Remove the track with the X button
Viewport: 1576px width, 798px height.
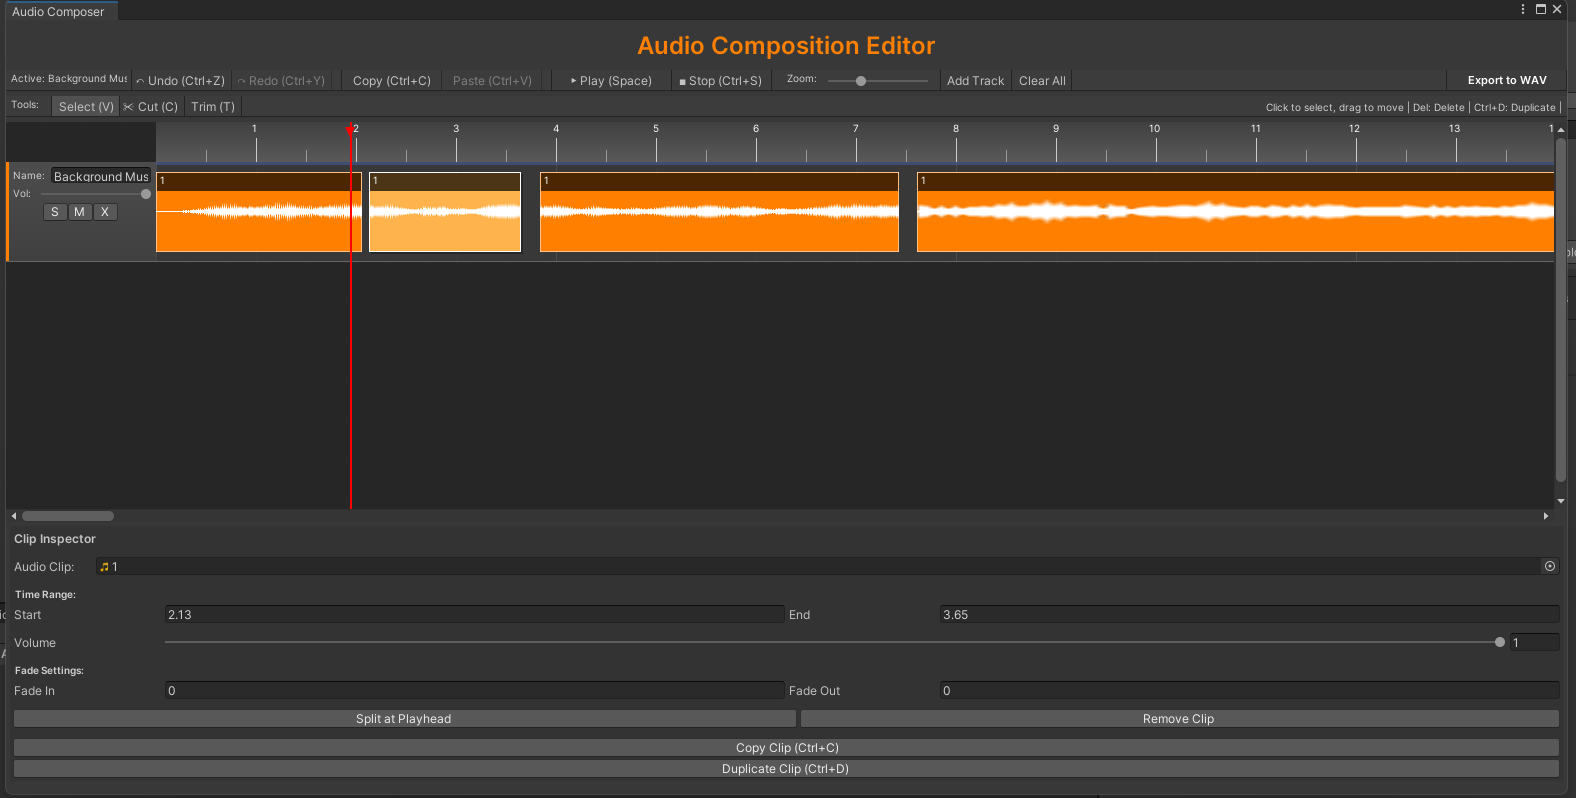(x=105, y=212)
